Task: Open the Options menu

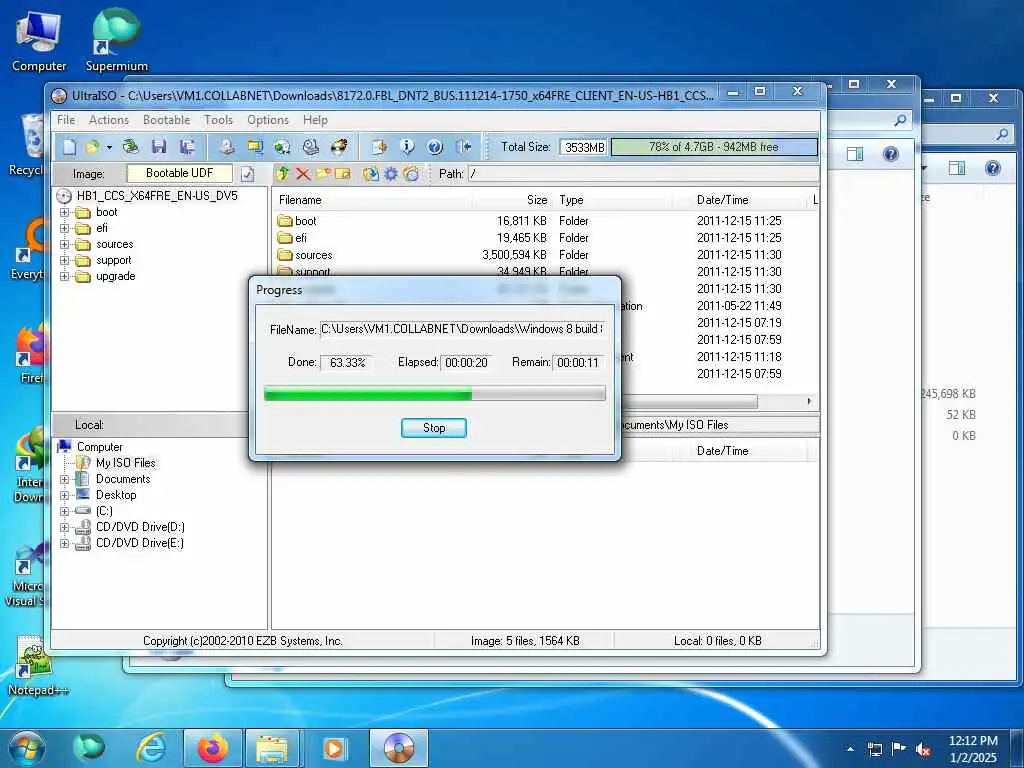Action: tap(268, 120)
